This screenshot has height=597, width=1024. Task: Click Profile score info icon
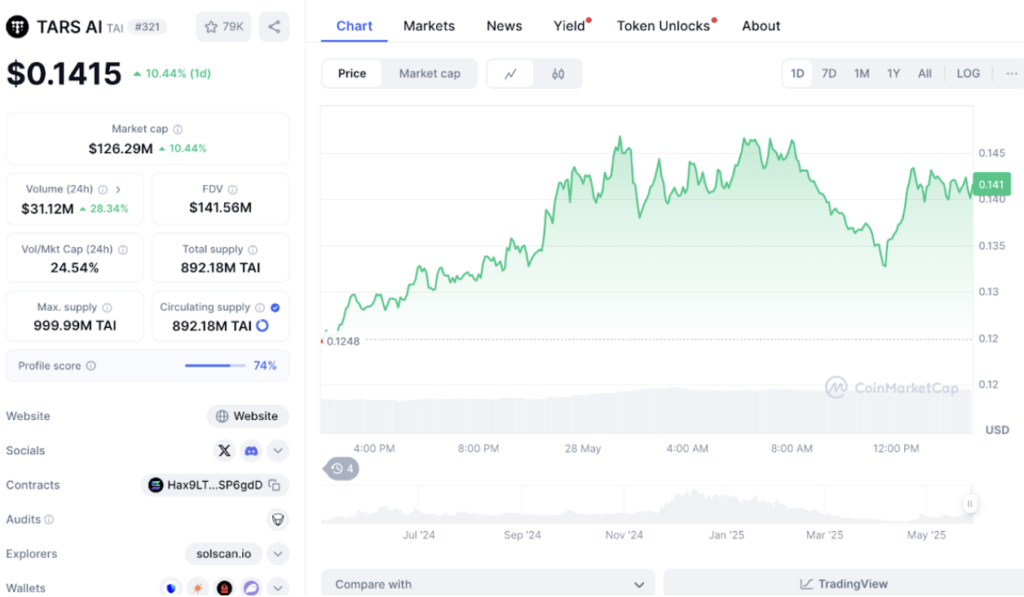[x=91, y=366]
